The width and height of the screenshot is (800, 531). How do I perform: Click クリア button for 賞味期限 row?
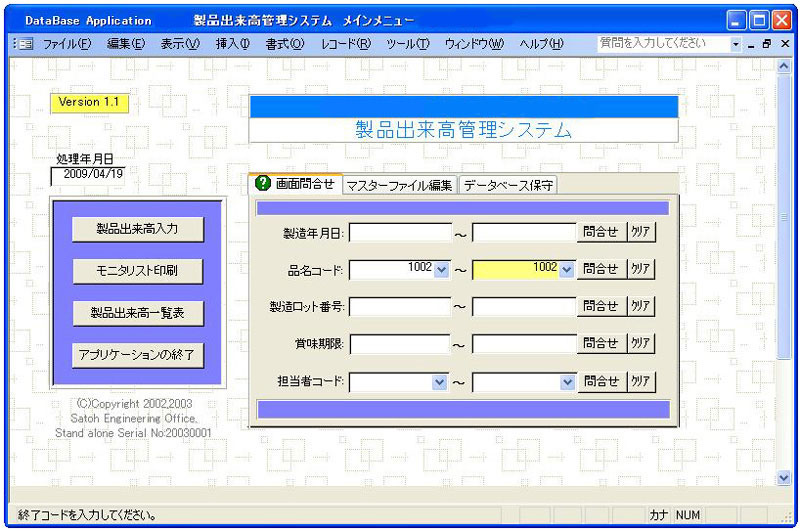click(x=640, y=344)
